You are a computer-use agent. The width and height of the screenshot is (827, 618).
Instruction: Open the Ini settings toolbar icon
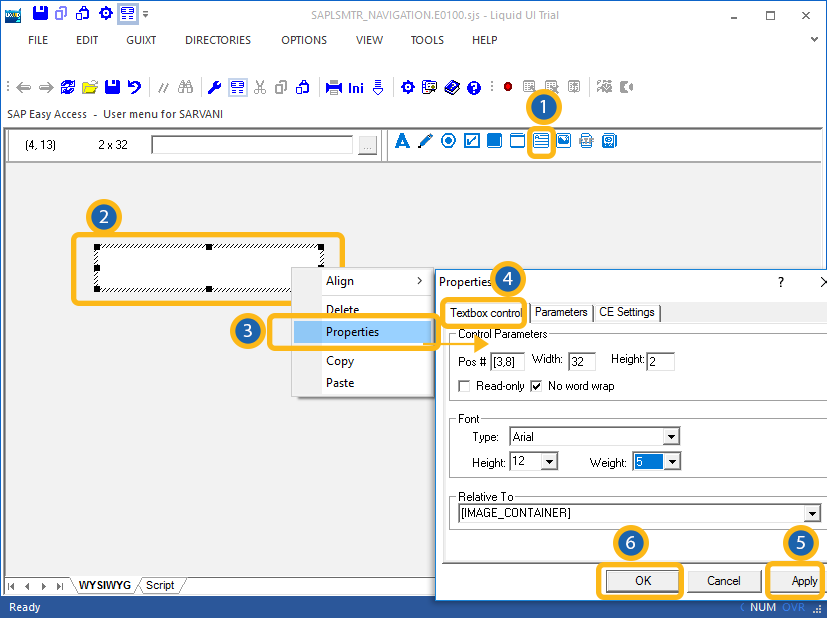click(356, 88)
